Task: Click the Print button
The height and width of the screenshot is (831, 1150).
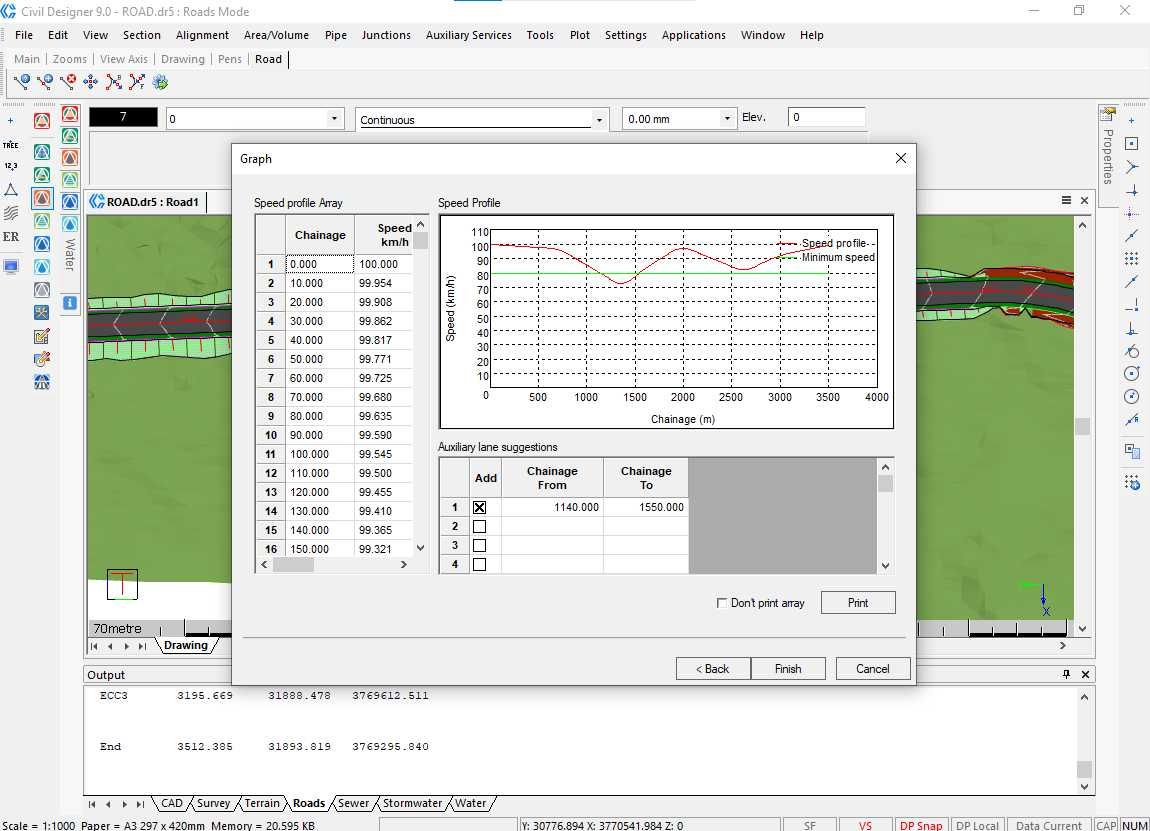Action: click(x=858, y=603)
